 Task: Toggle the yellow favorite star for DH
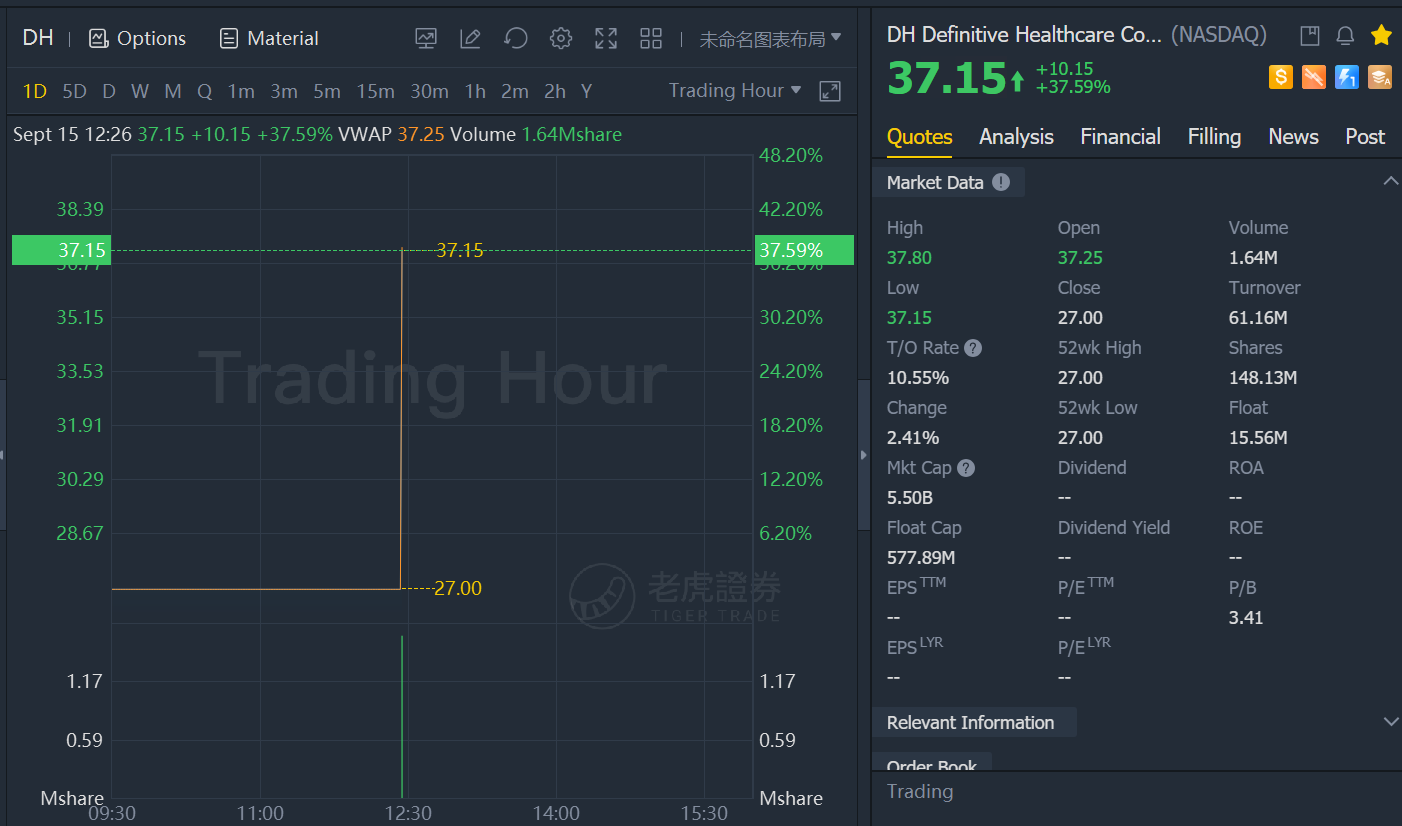pyautogui.click(x=1381, y=36)
